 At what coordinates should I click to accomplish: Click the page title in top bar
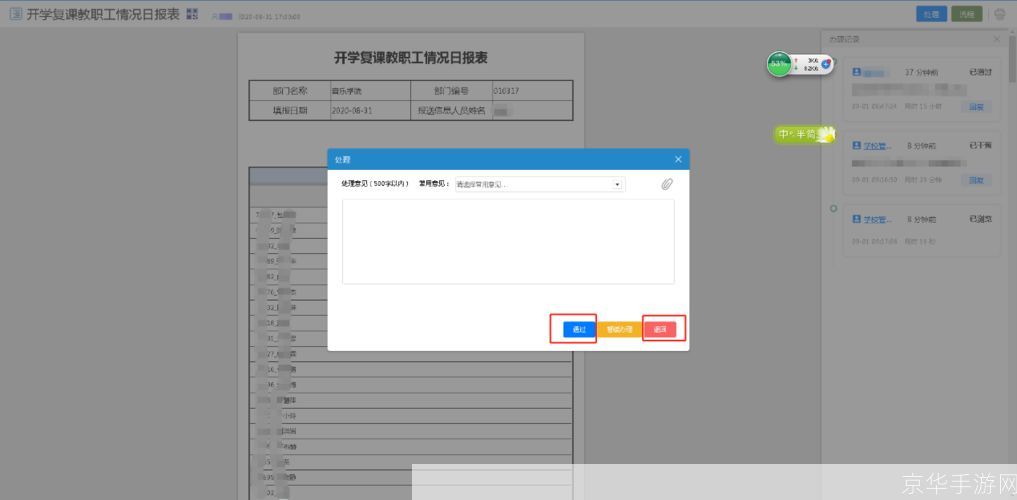tap(103, 14)
